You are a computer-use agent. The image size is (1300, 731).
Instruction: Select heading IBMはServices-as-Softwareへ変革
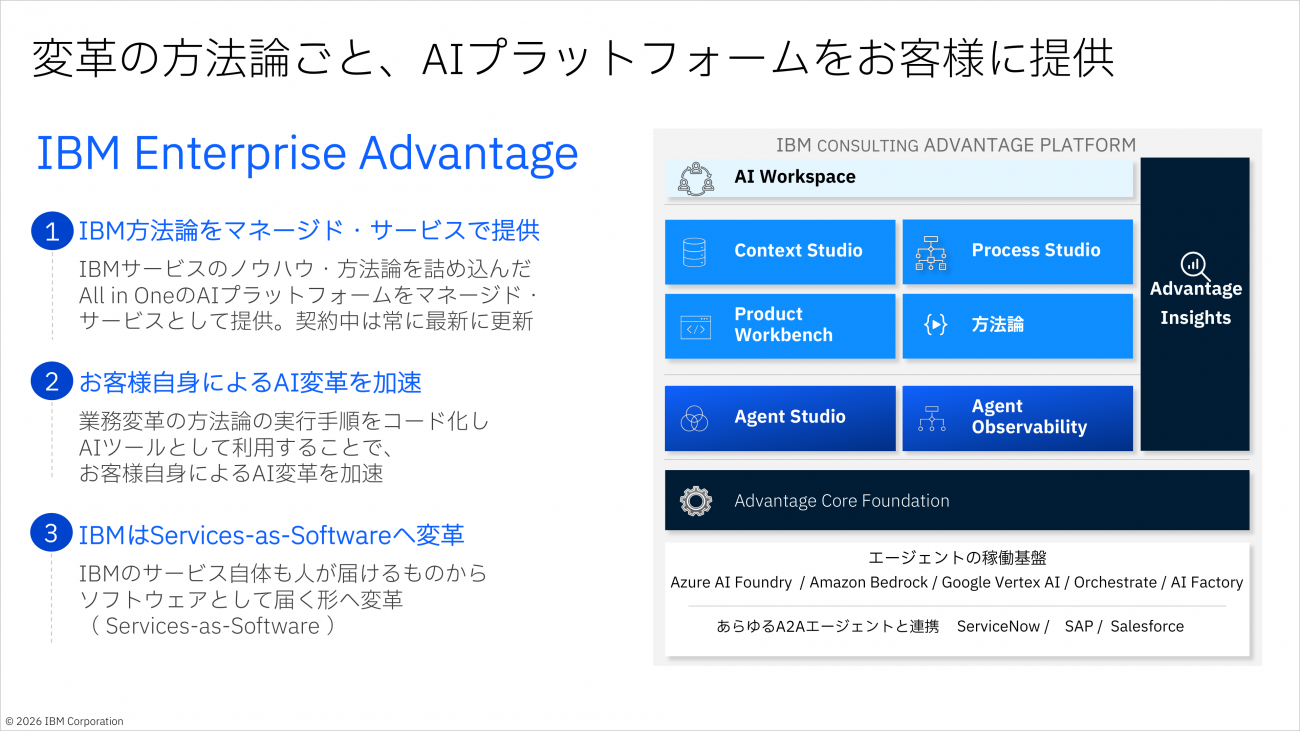point(272,535)
